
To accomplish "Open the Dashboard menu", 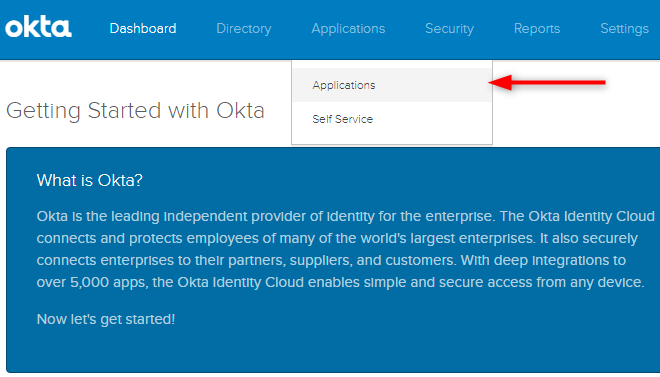I will pos(143,29).
